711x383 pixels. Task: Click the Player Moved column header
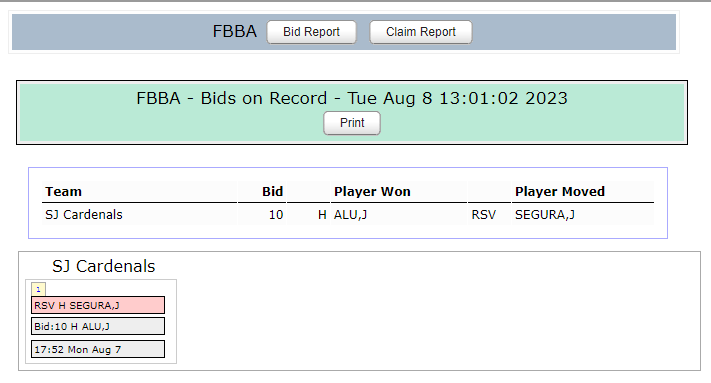pyautogui.click(x=560, y=191)
